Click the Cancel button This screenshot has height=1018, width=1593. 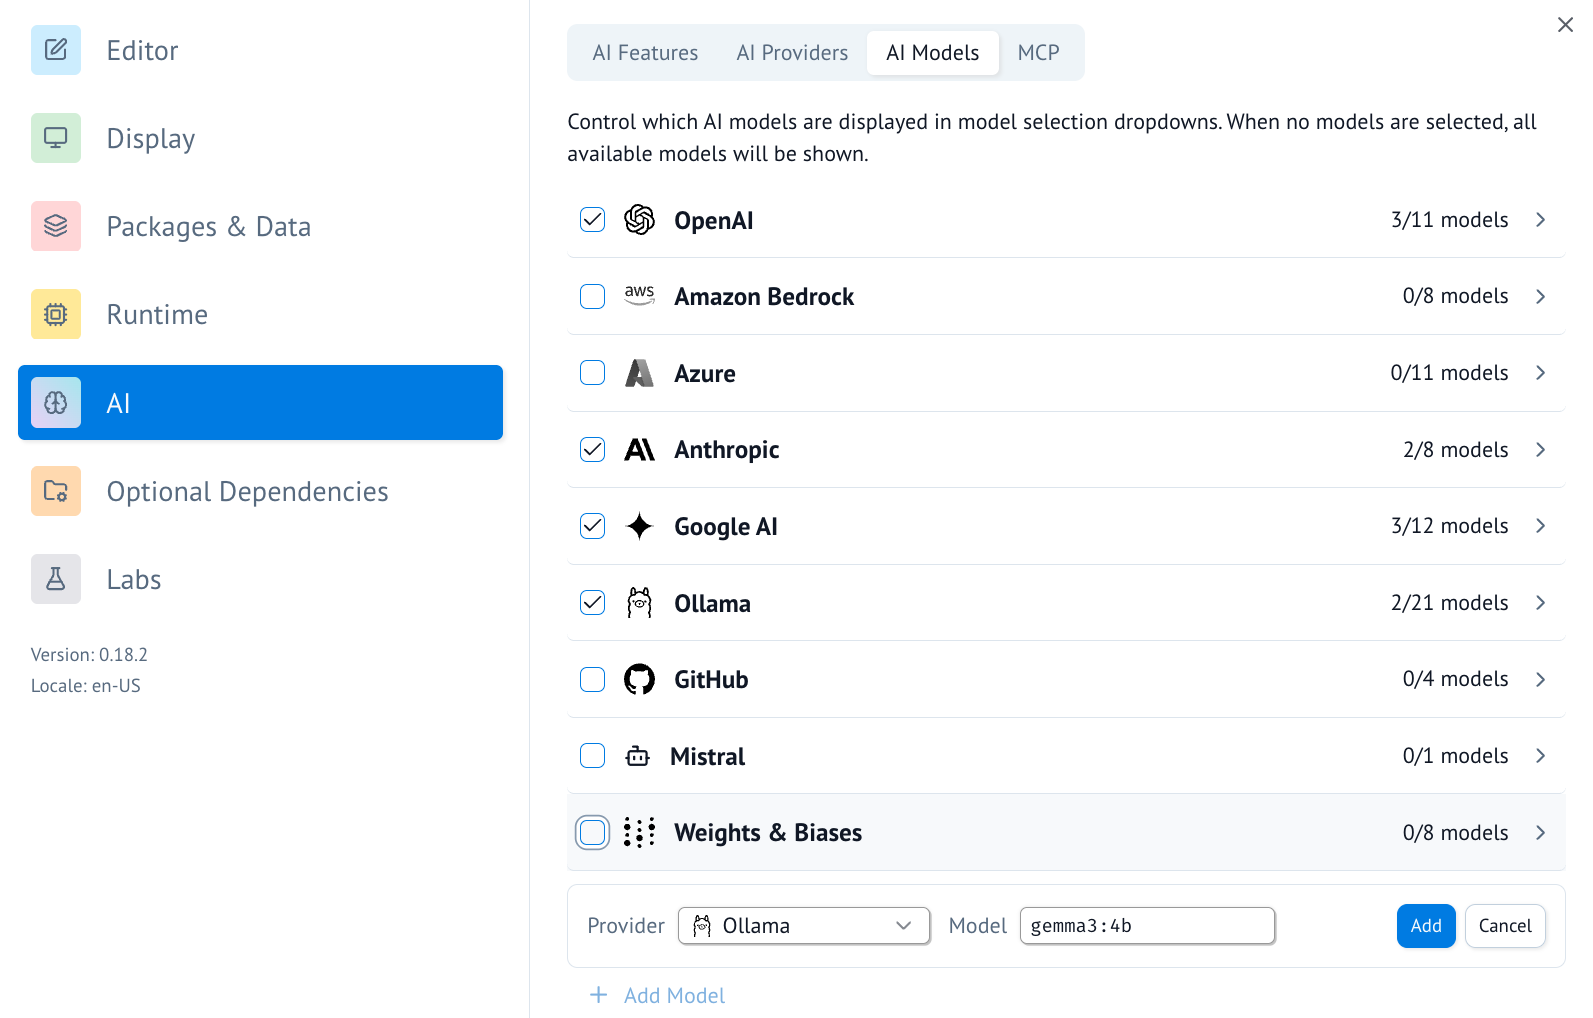point(1505,926)
